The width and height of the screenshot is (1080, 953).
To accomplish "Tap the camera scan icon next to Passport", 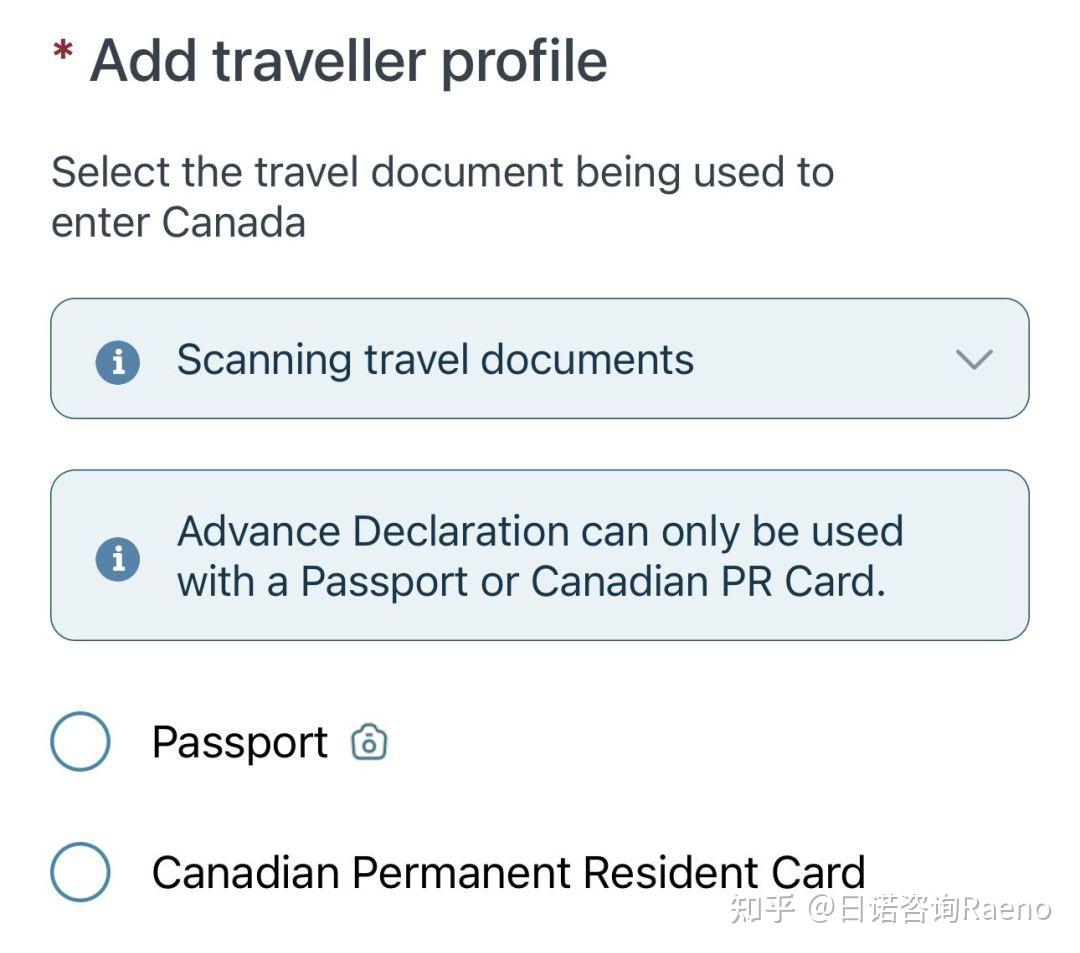I will click(369, 743).
